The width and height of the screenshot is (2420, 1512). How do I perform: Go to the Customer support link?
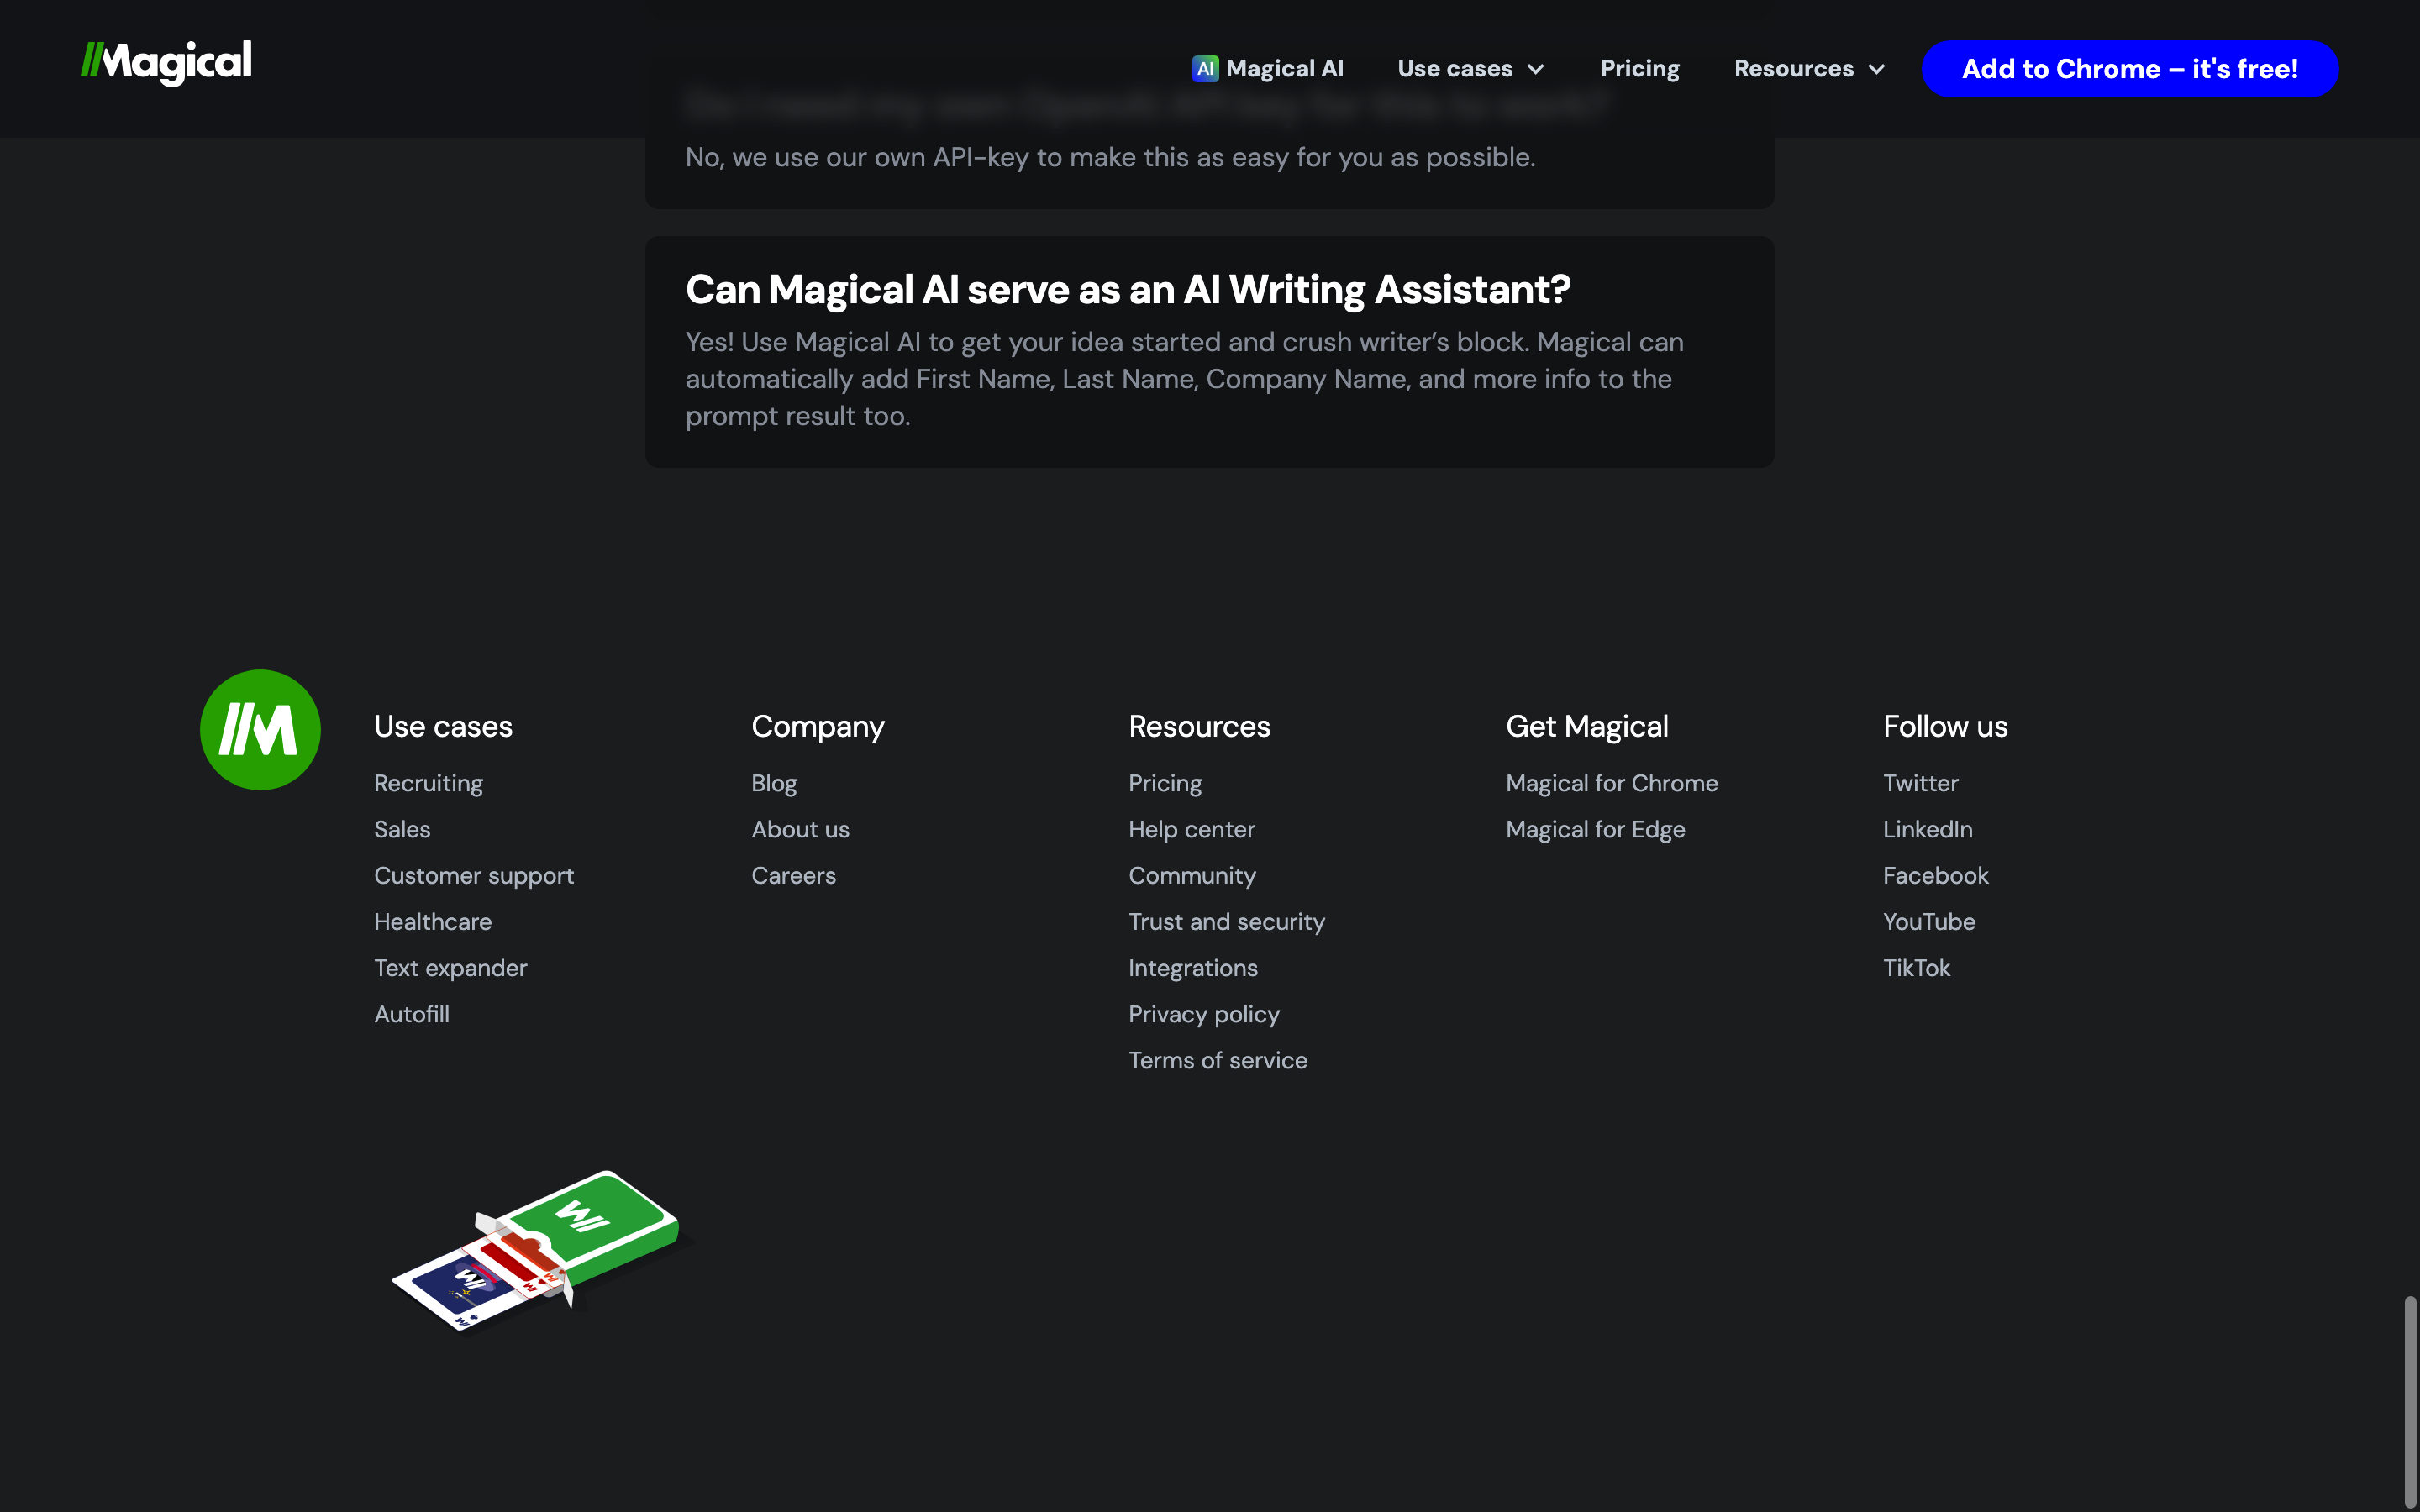tap(474, 876)
